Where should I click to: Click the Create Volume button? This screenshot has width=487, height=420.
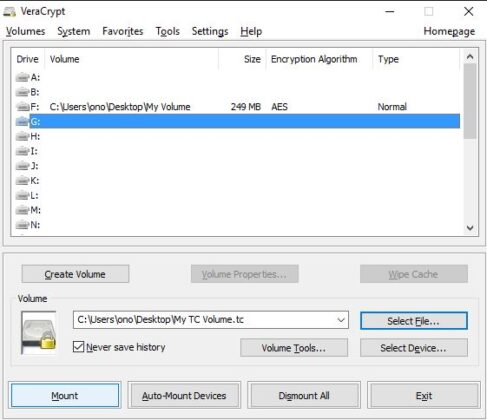pyautogui.click(x=75, y=274)
